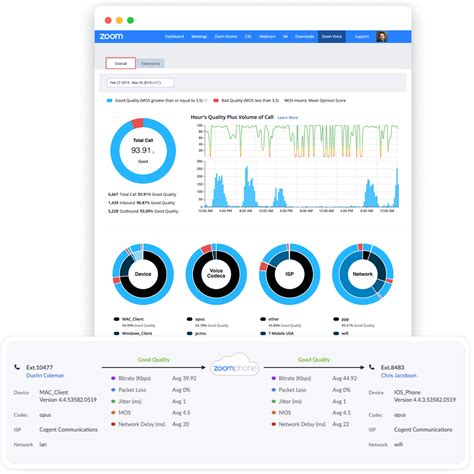Click the hourly quality line chart
The image size is (474, 474).
pos(301,140)
